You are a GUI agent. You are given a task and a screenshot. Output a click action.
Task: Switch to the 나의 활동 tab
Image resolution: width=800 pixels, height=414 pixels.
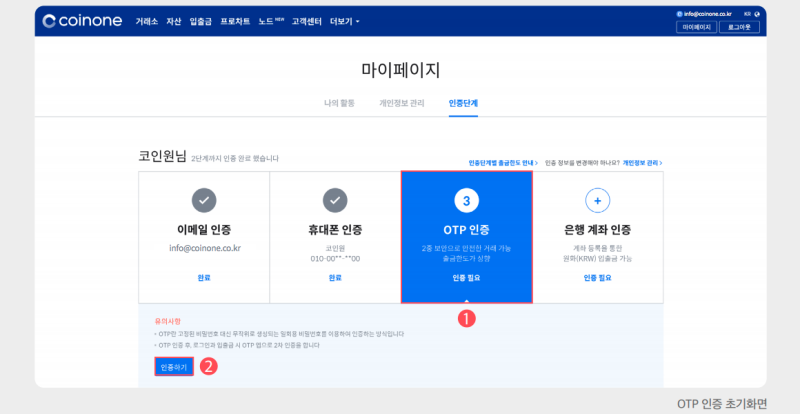coord(339,103)
